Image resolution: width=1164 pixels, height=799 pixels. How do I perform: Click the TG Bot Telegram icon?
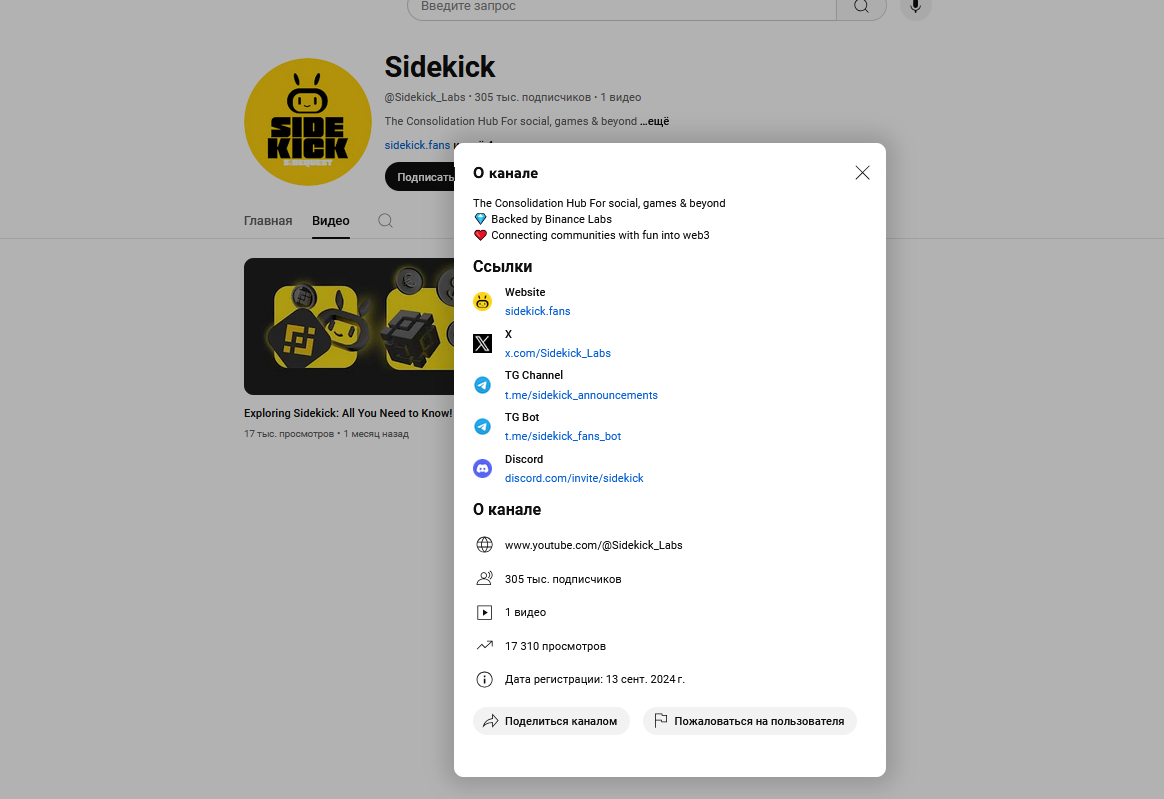(483, 426)
